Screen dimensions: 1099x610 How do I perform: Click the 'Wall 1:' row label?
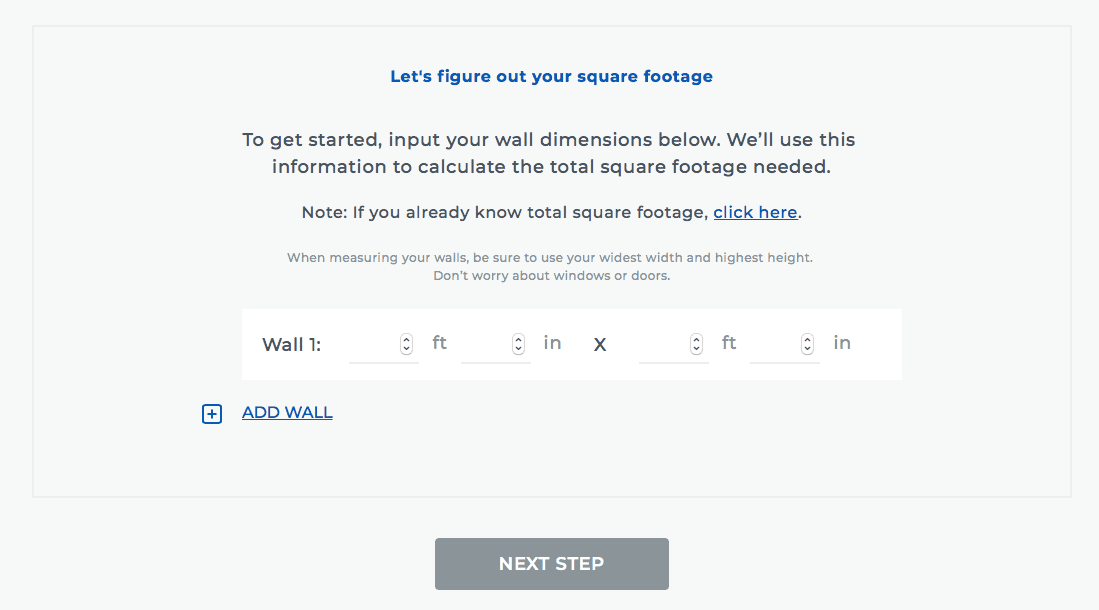291,345
